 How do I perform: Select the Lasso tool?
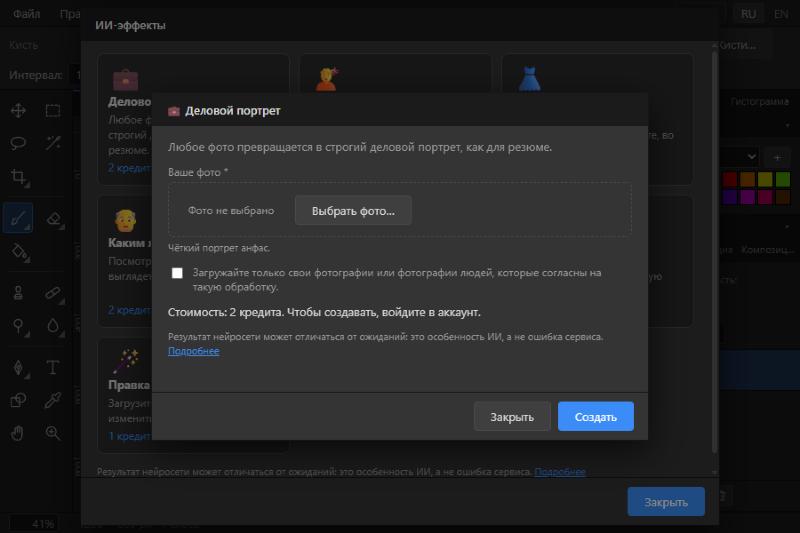tap(18, 143)
